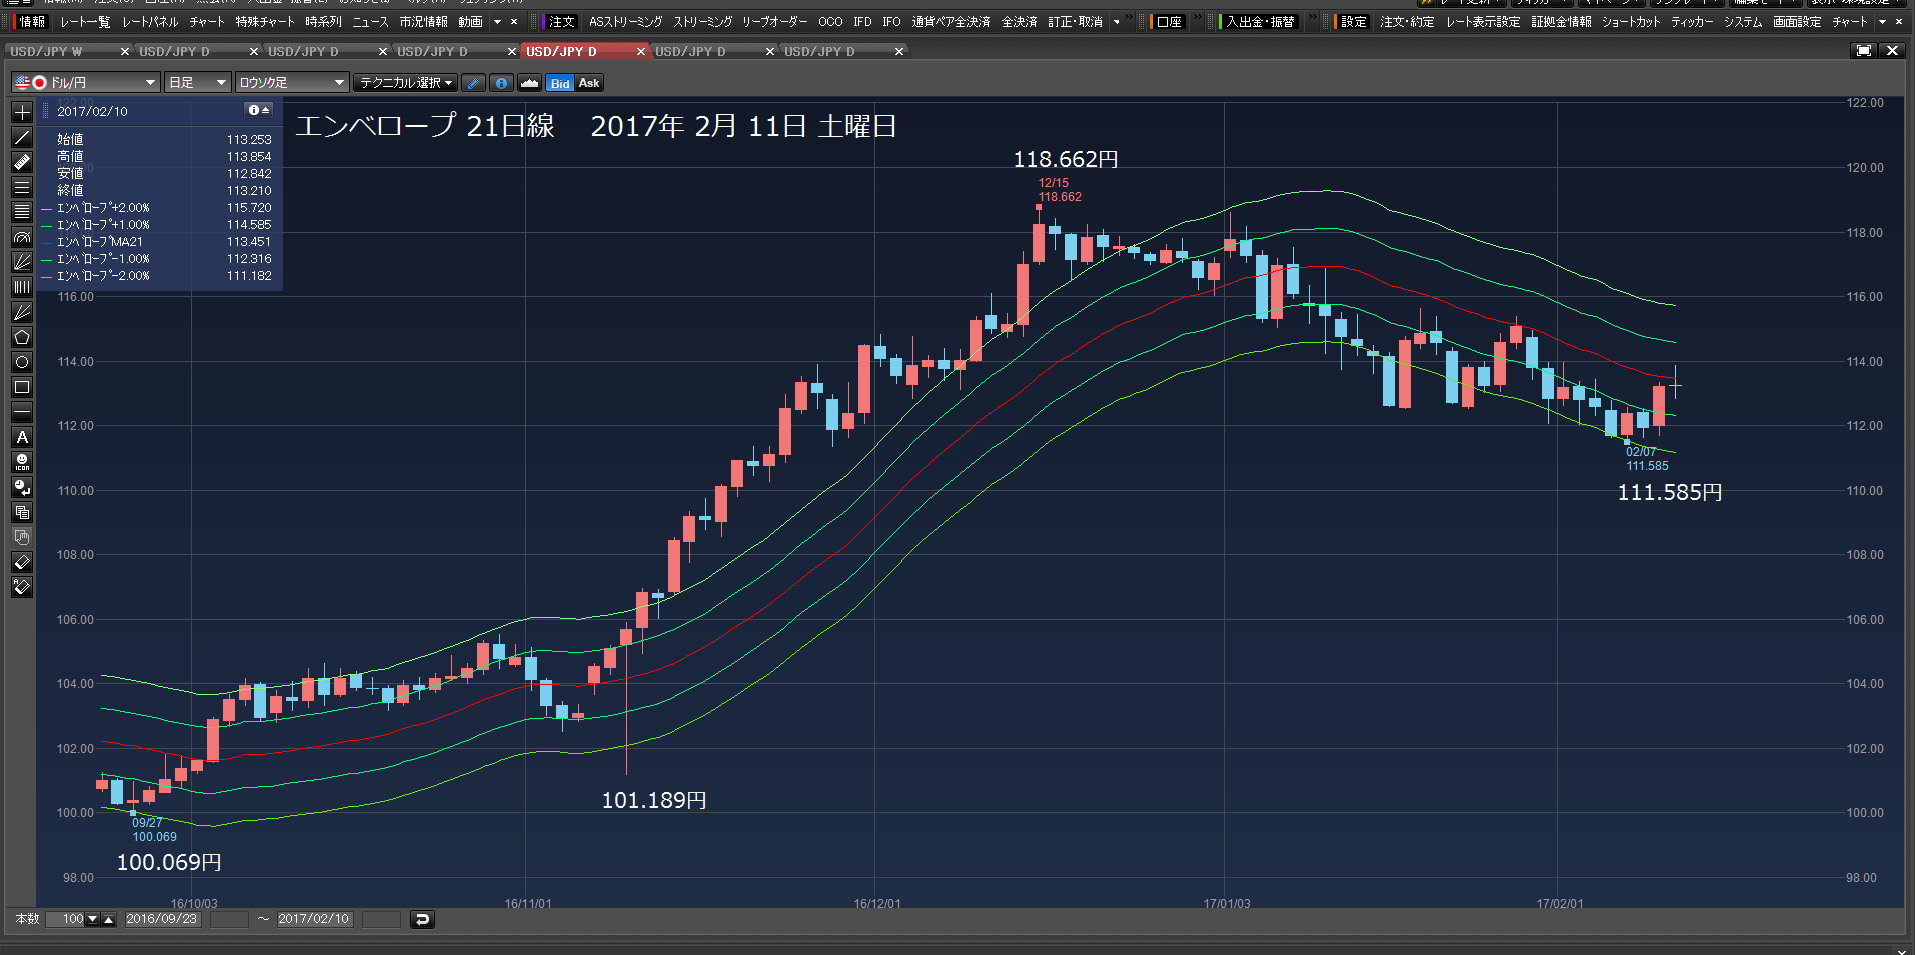
Task: Open 特殊チャート from the toolbar
Action: pos(265,21)
